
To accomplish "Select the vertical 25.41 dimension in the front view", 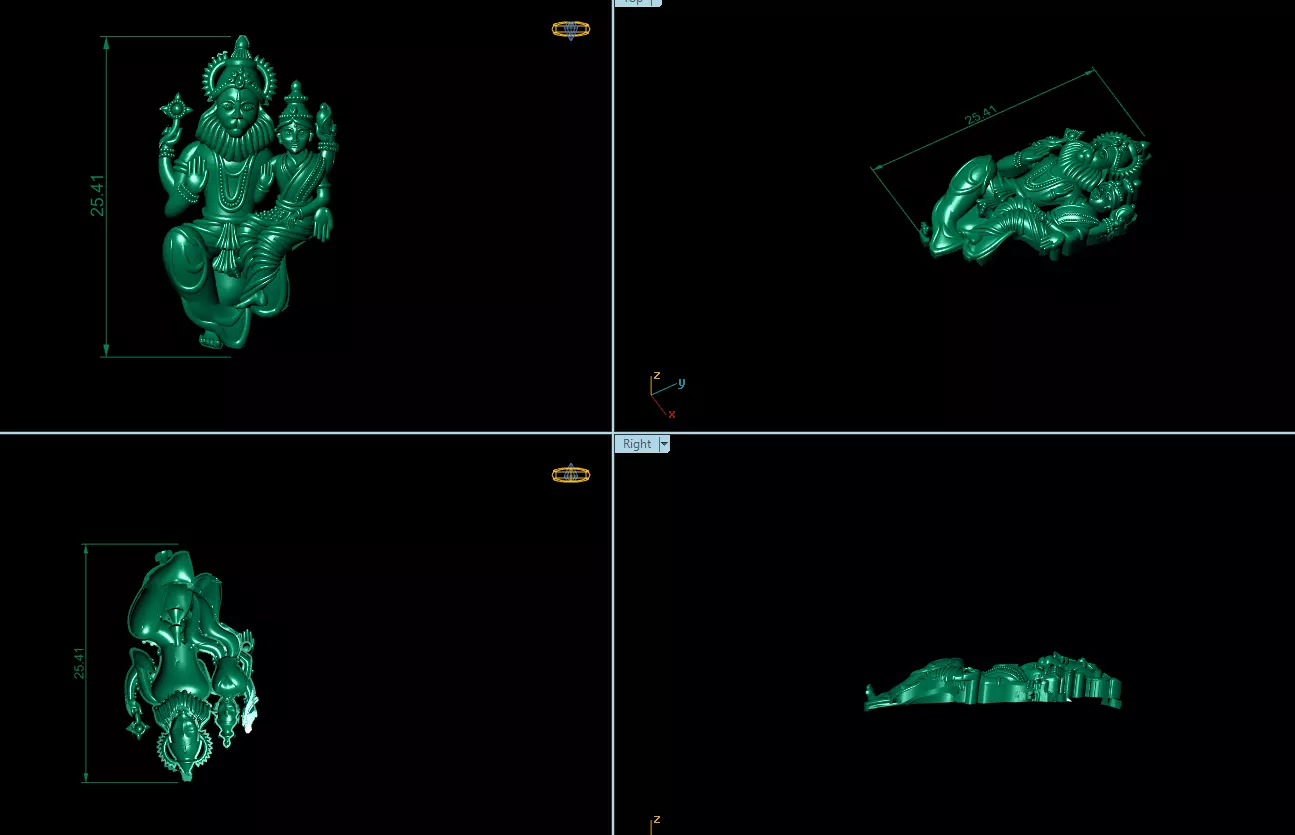I will pyautogui.click(x=97, y=195).
